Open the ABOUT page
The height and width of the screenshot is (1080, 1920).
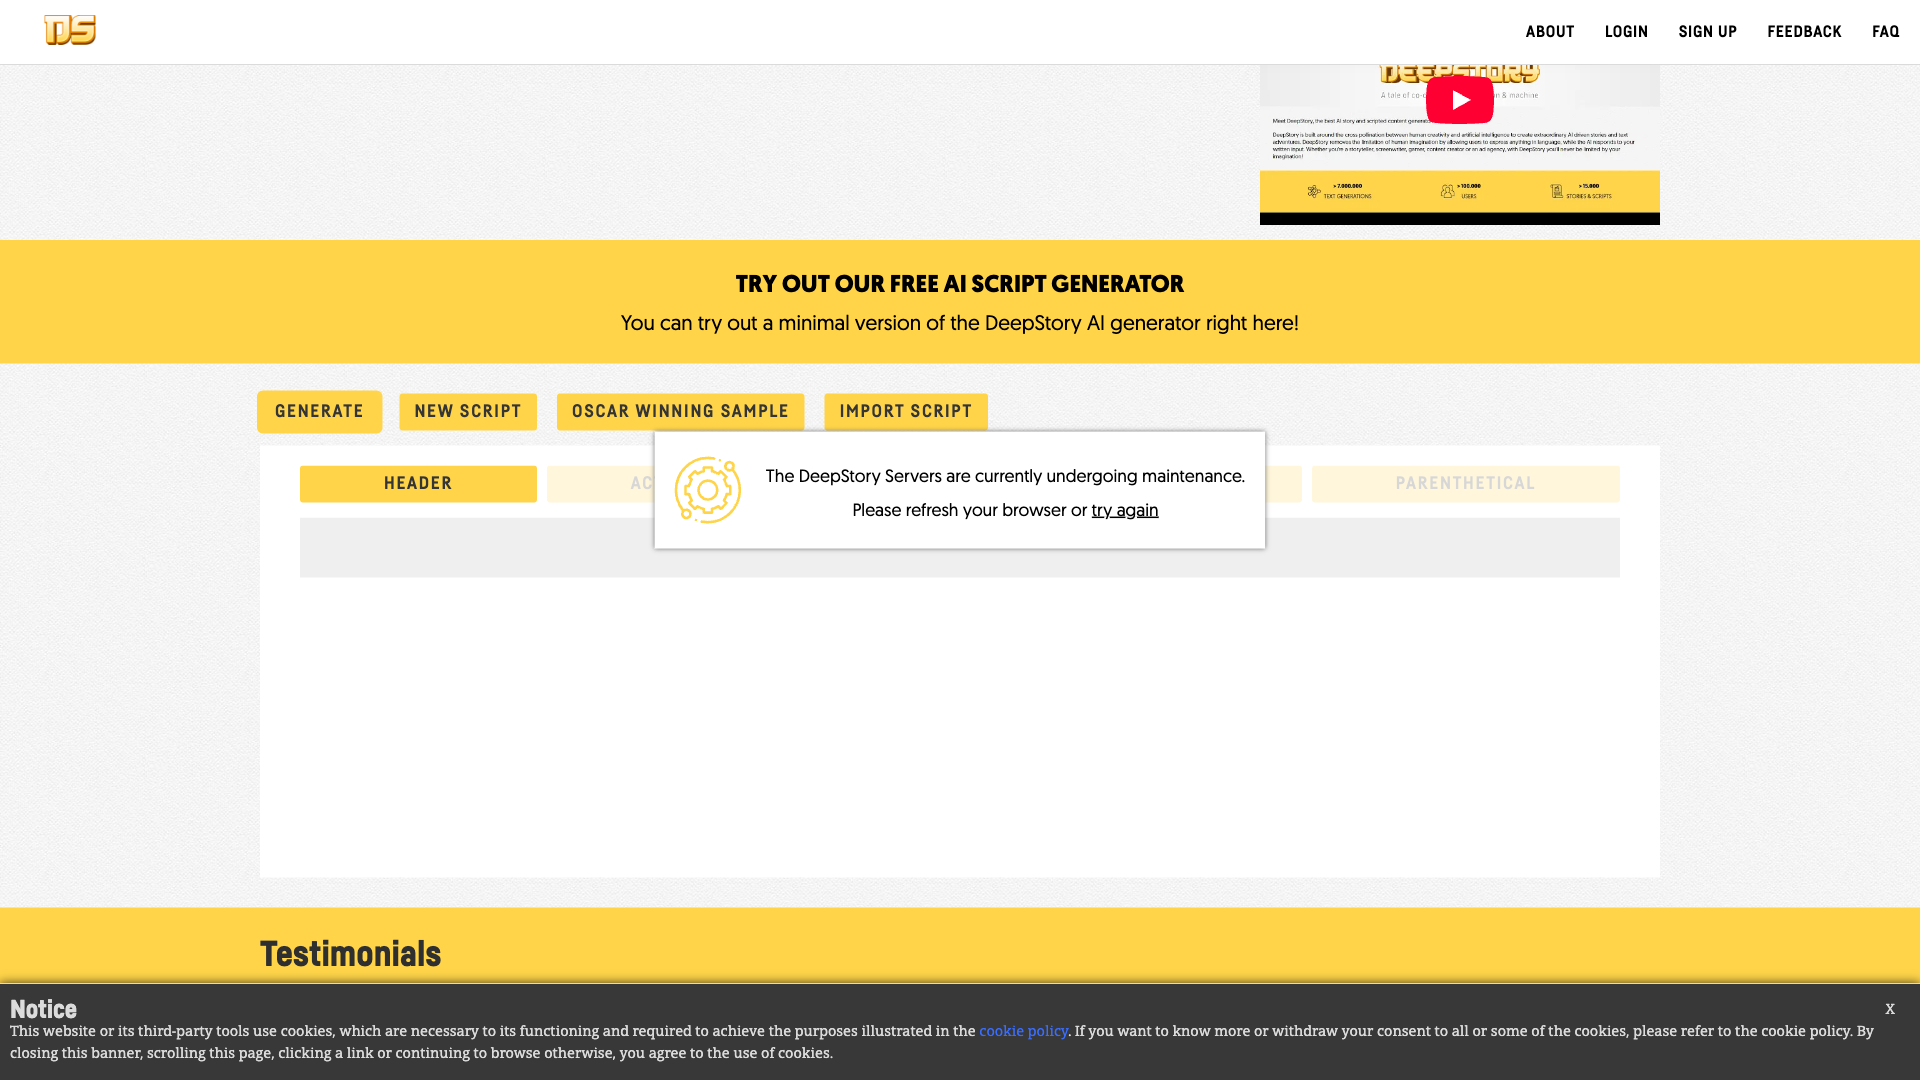[1549, 32]
